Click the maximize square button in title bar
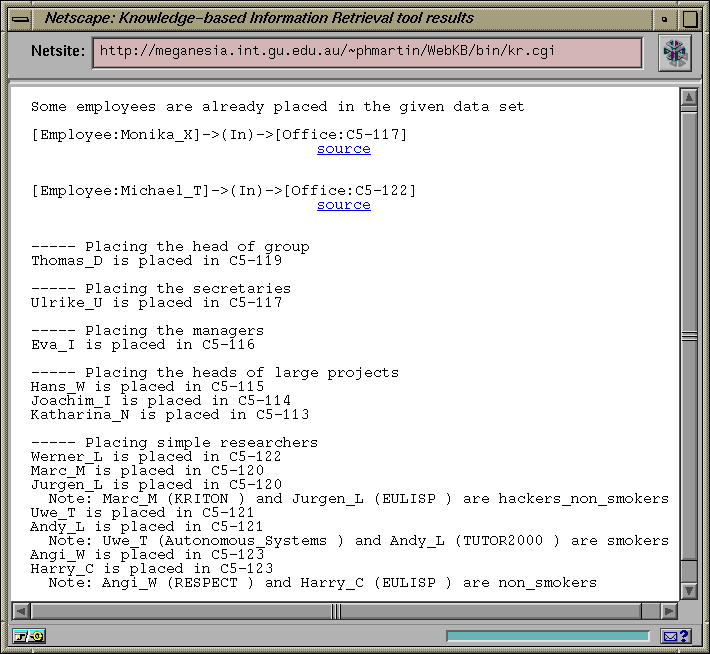Viewport: 710px width, 654px height. point(689,18)
